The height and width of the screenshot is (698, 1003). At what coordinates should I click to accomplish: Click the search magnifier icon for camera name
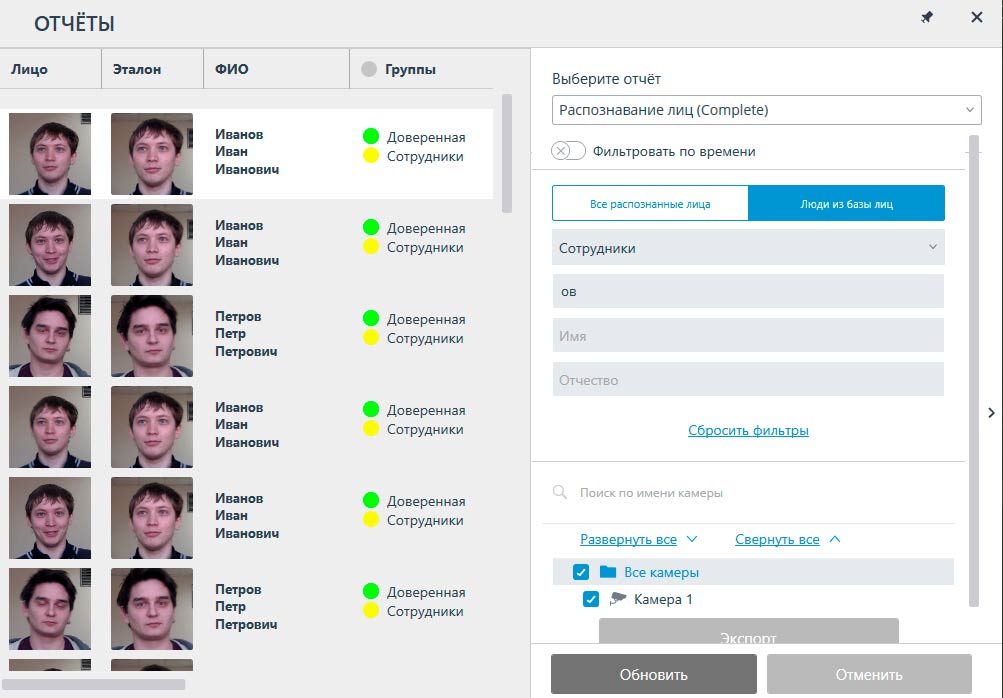(x=560, y=493)
